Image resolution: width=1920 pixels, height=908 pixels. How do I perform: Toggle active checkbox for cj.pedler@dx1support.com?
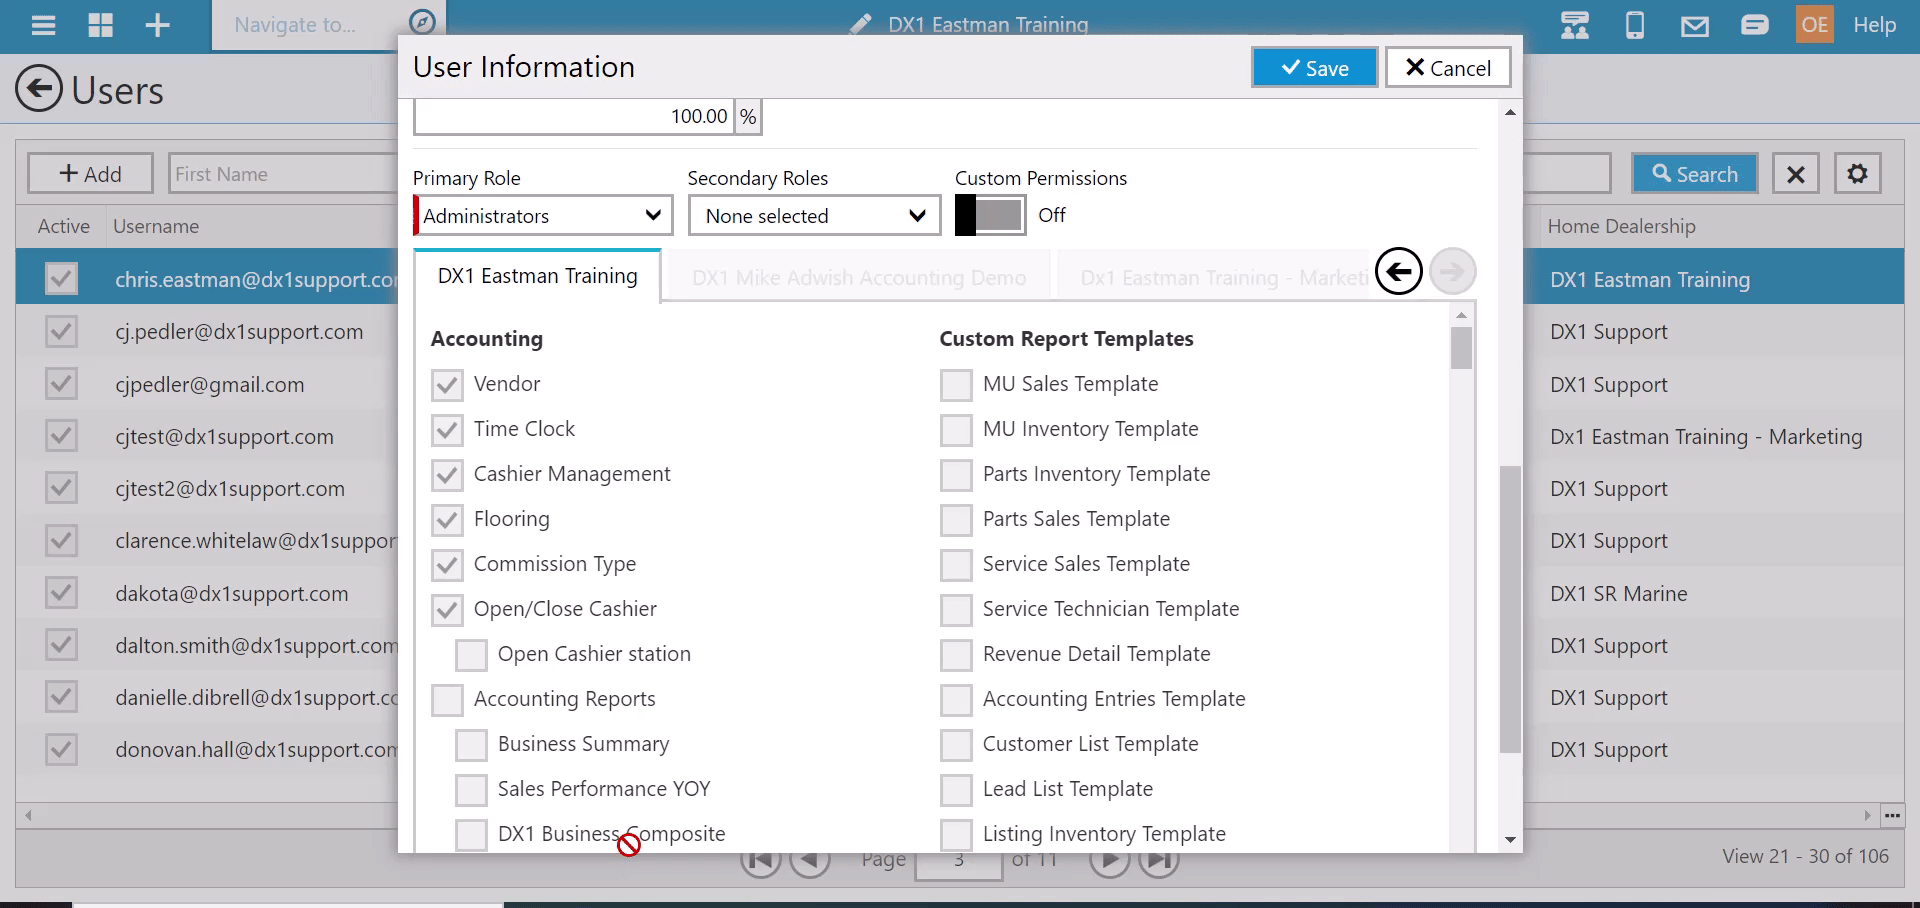click(x=61, y=331)
